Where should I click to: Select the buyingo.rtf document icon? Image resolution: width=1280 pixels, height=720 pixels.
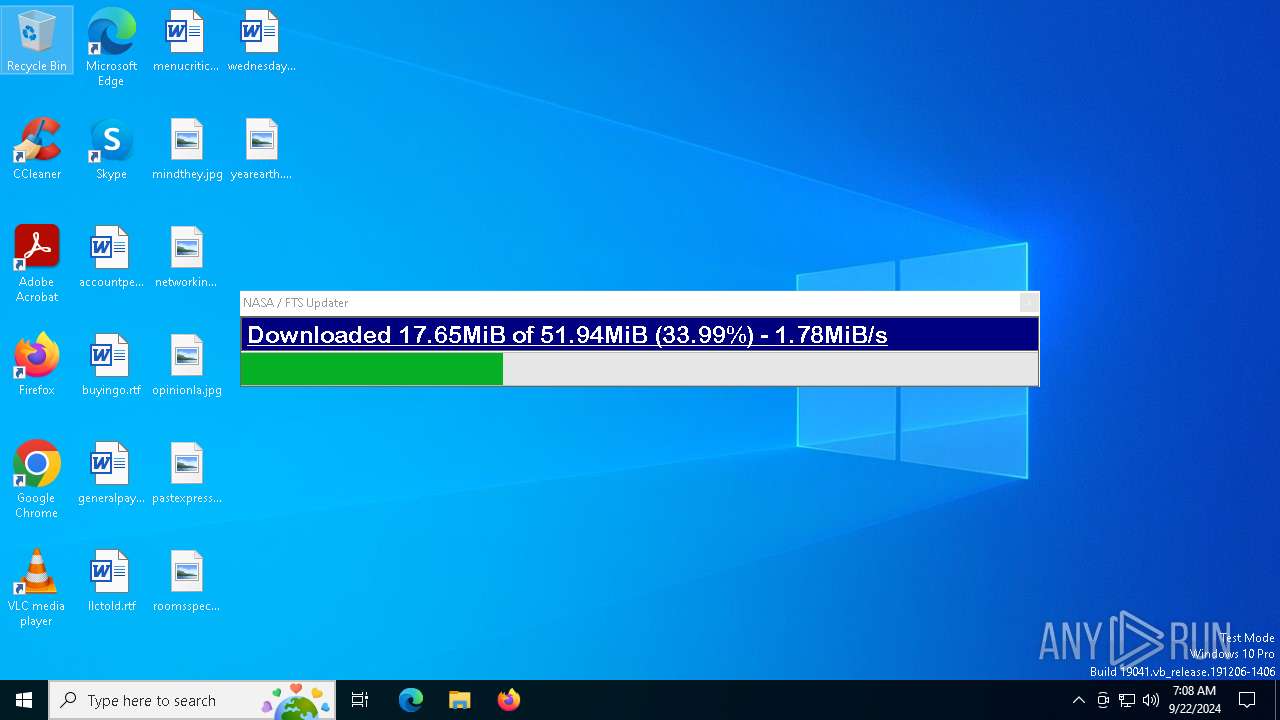tap(111, 364)
